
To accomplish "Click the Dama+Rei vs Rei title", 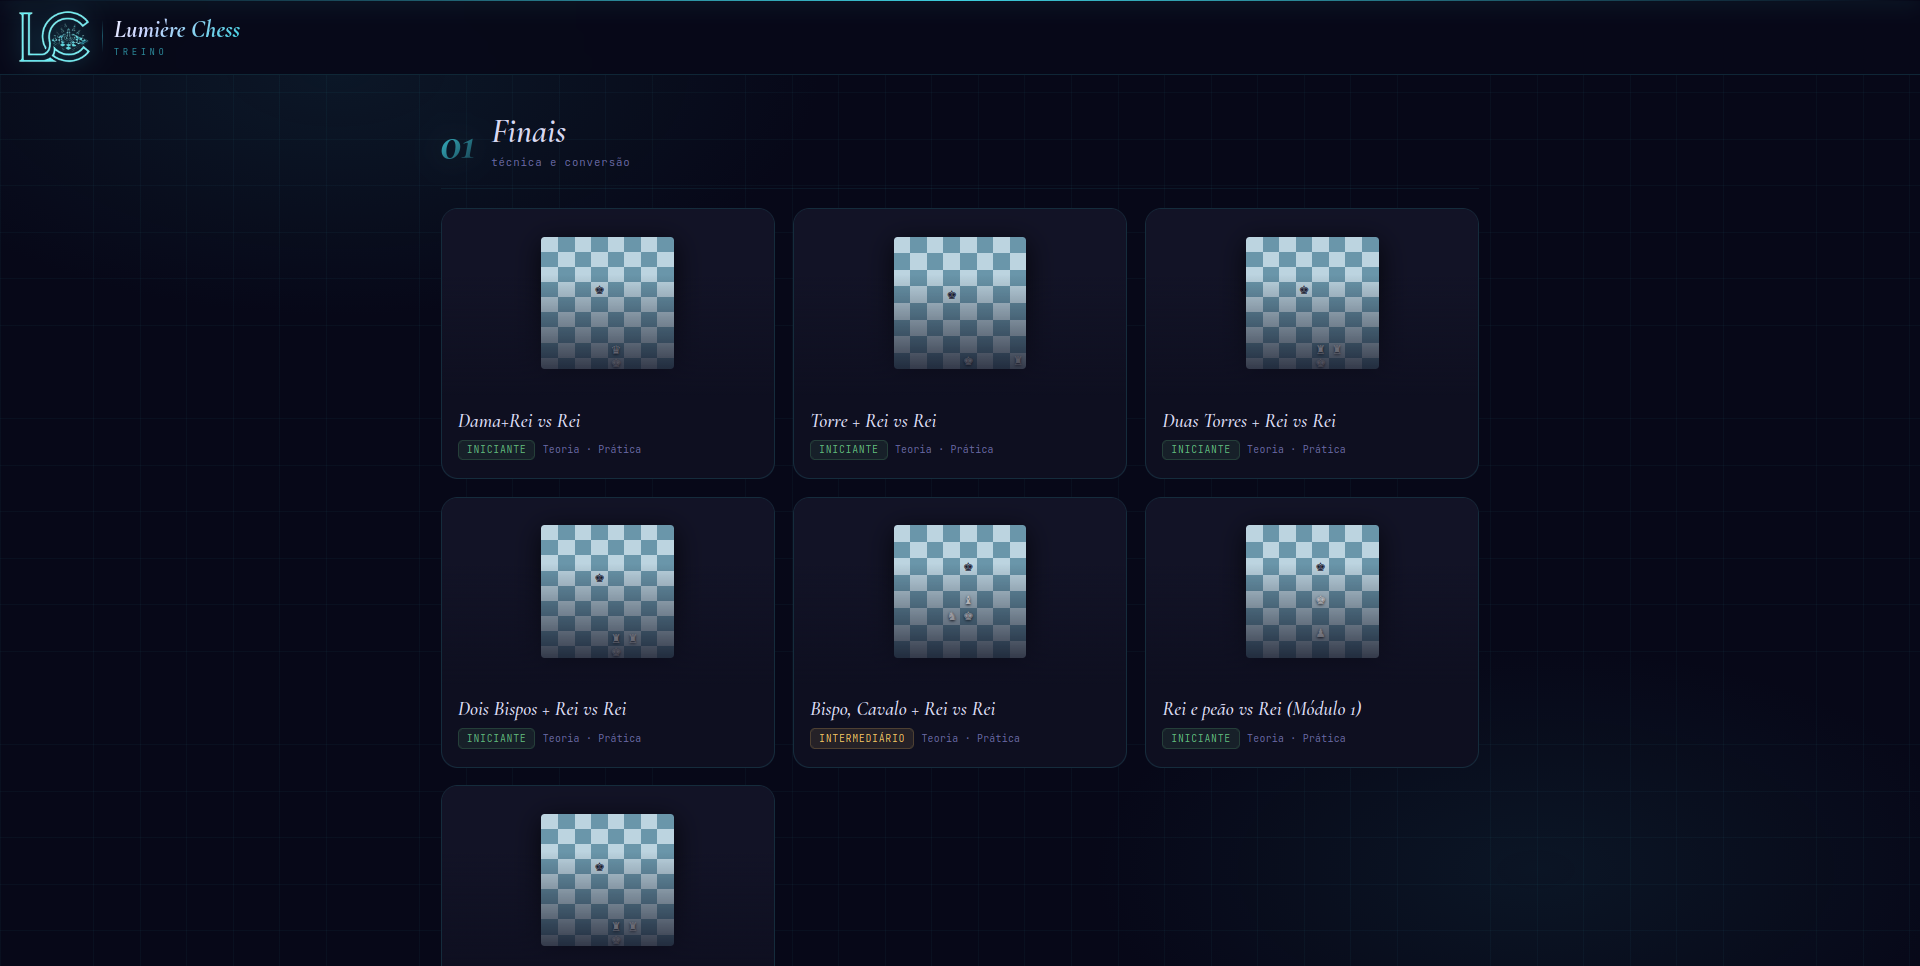I will point(519,421).
